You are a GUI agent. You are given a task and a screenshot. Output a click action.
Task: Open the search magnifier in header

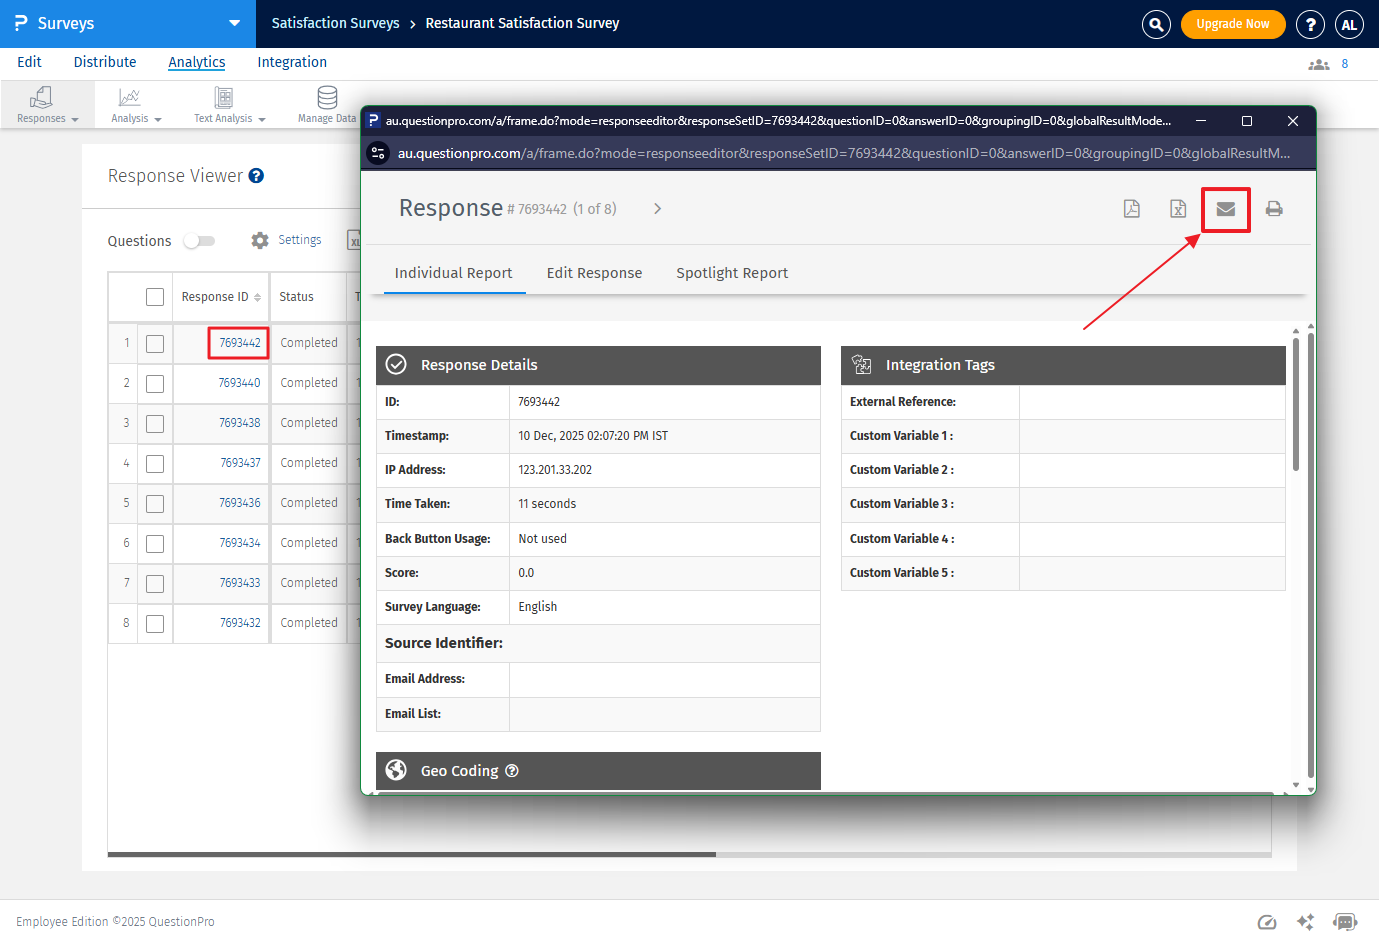tap(1156, 24)
